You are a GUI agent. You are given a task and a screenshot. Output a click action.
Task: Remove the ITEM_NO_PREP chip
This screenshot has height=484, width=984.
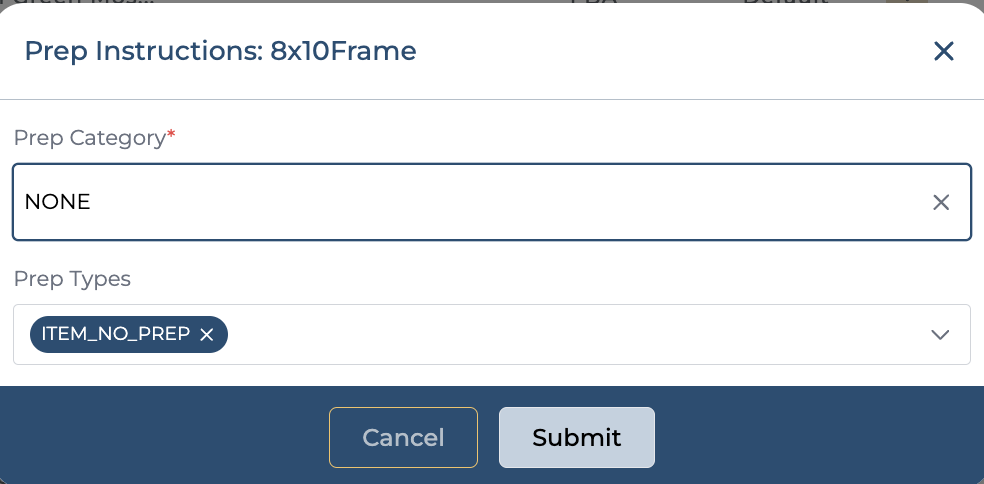[207, 335]
